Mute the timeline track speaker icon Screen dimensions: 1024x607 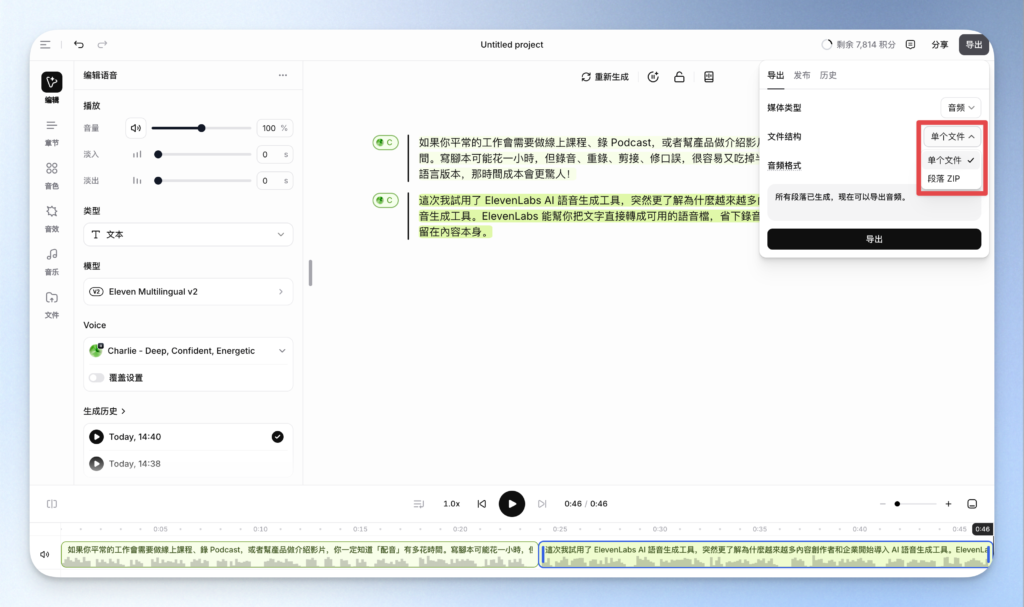[44, 554]
